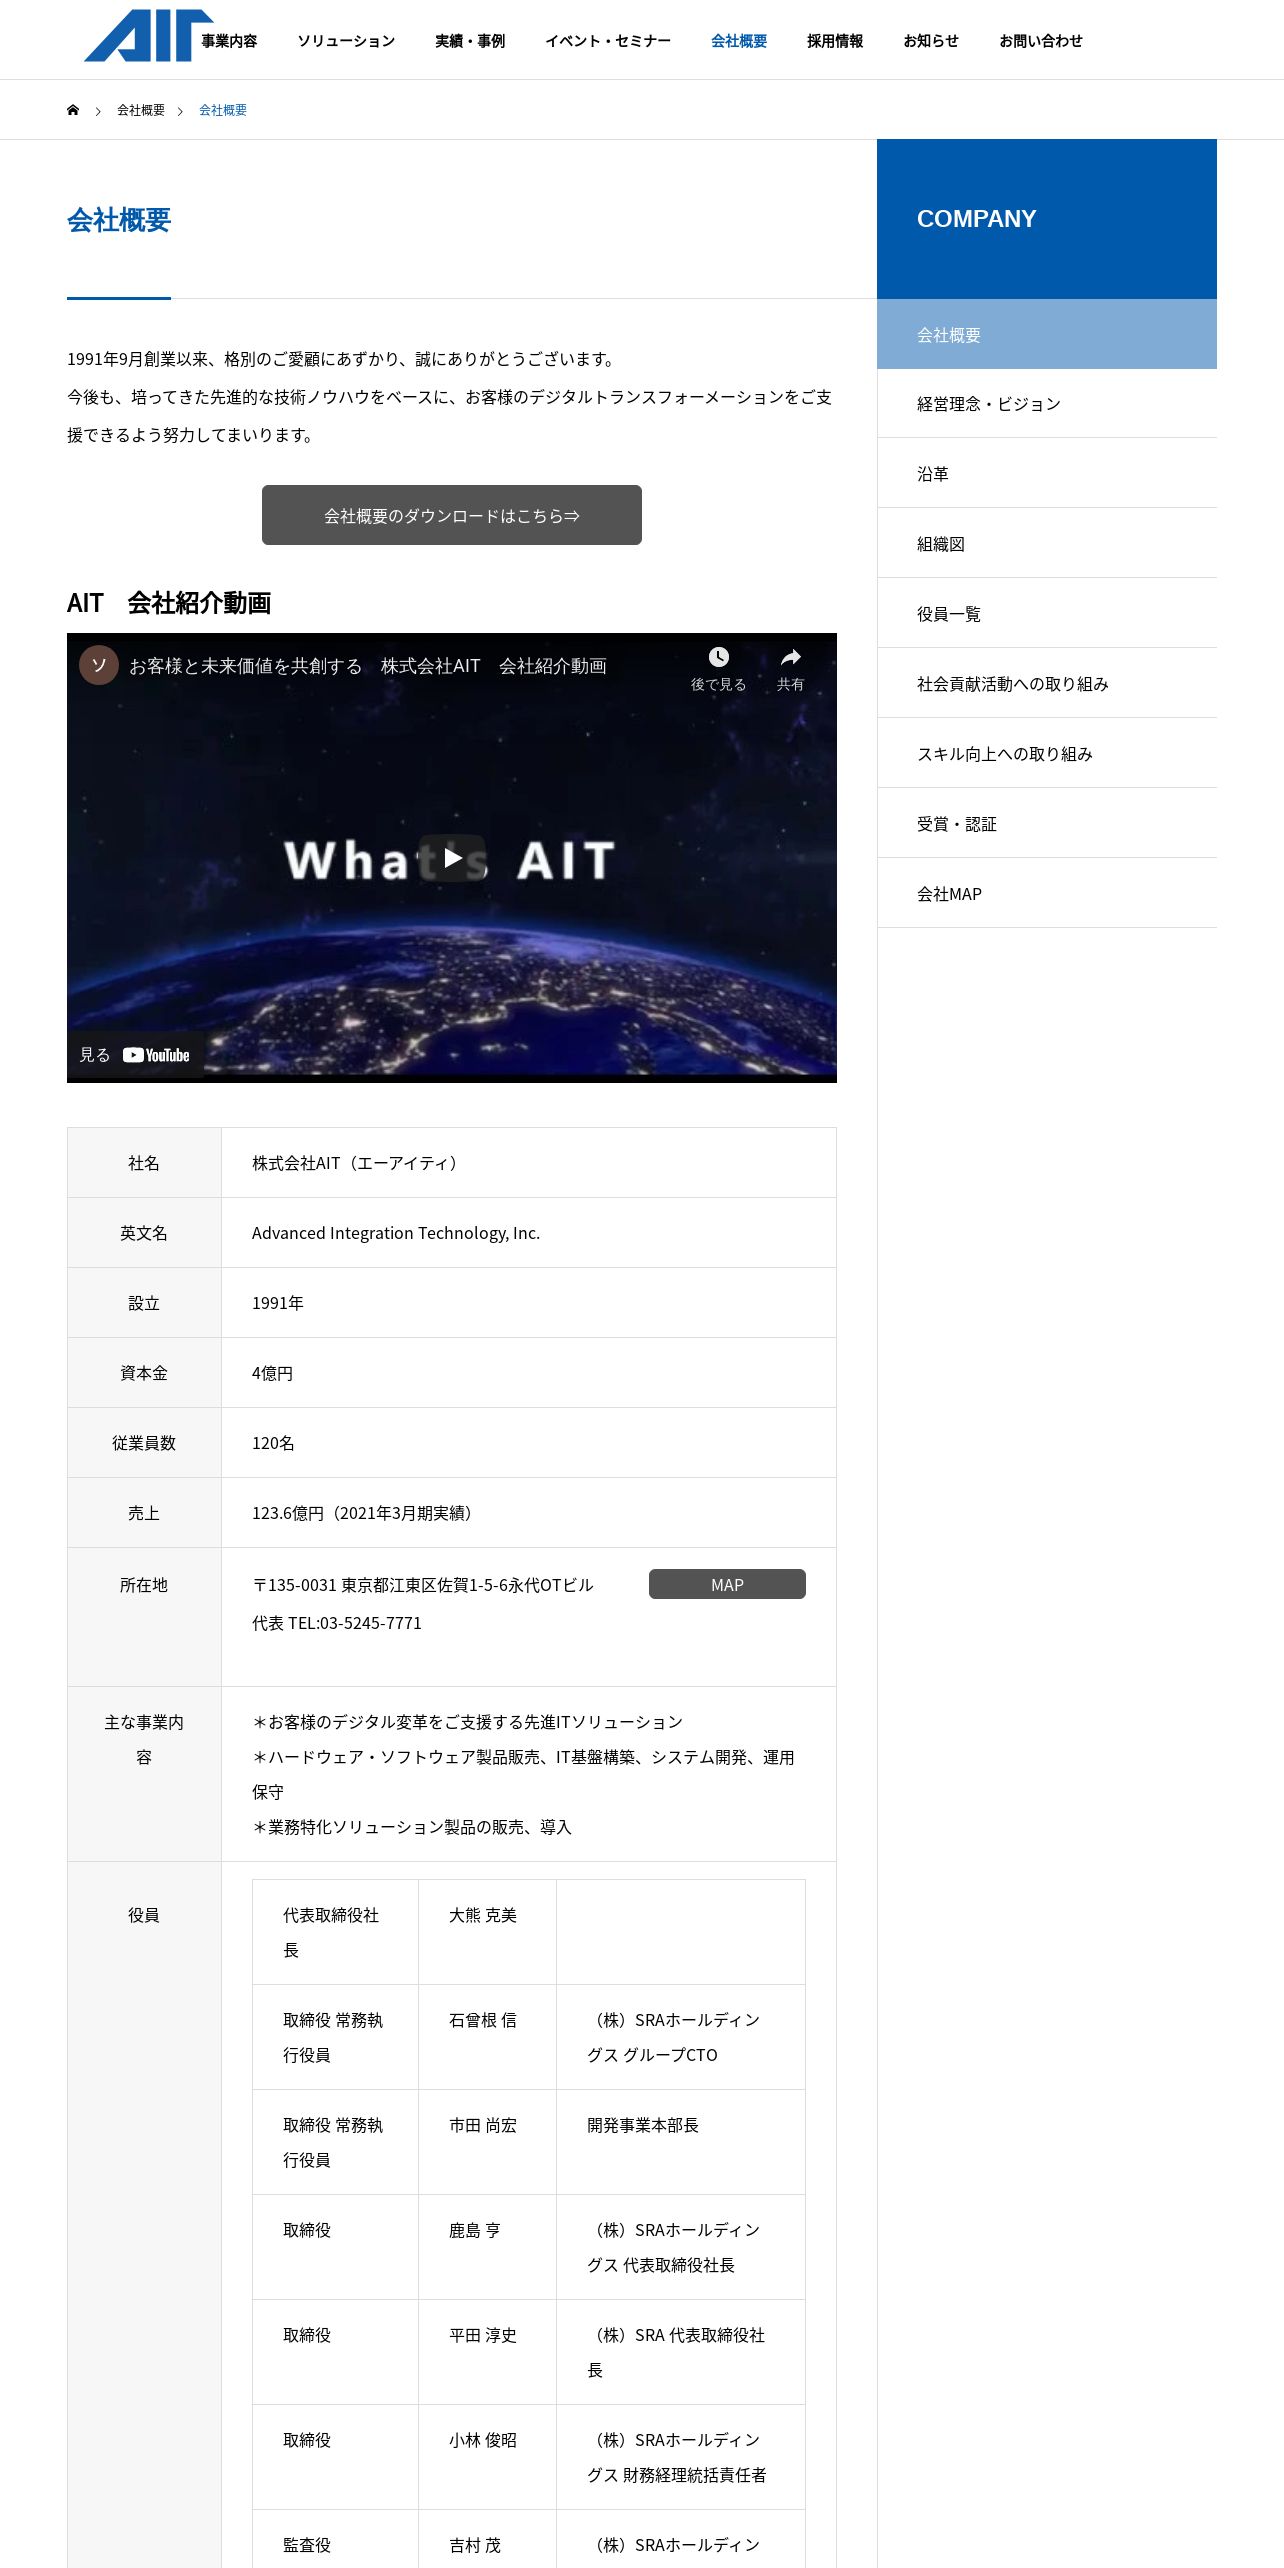Open 組織図 sidebar link
The width and height of the screenshot is (1284, 2568).
coord(1047,544)
